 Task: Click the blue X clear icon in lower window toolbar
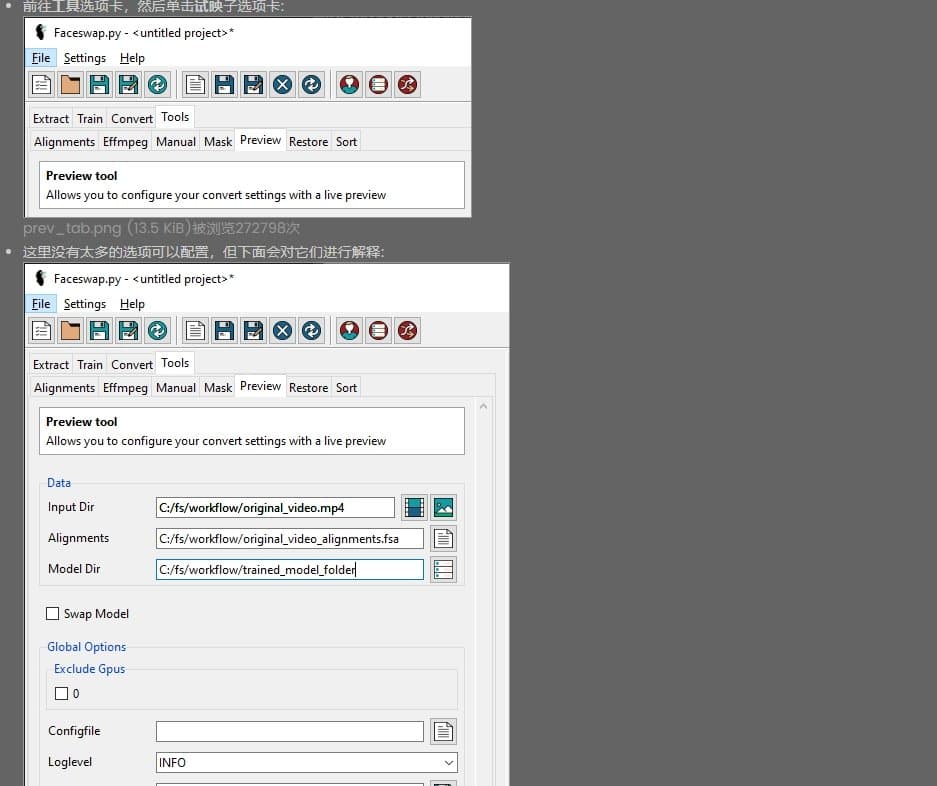[283, 331]
